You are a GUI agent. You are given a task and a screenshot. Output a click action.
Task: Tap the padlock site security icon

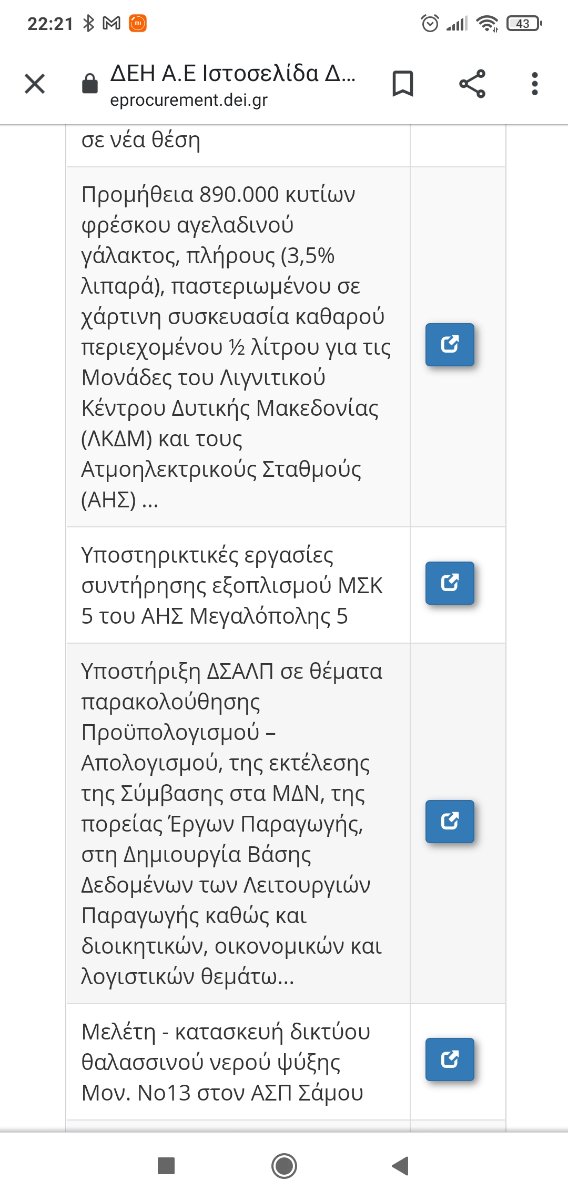[91, 84]
